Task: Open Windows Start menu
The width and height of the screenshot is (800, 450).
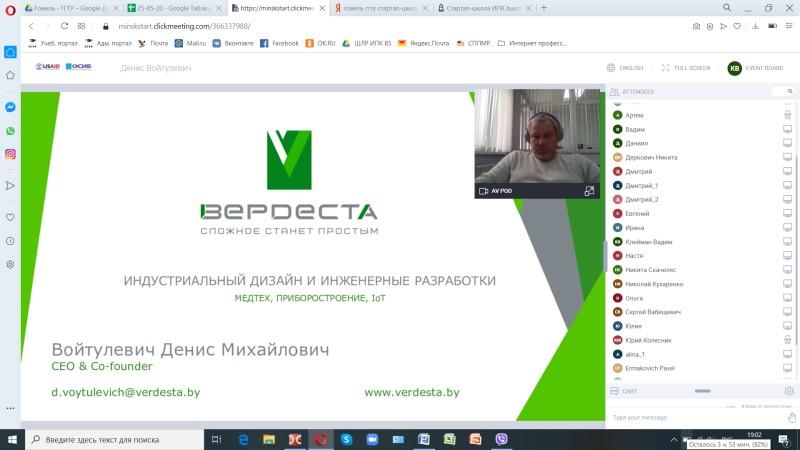Action: pyautogui.click(x=12, y=440)
